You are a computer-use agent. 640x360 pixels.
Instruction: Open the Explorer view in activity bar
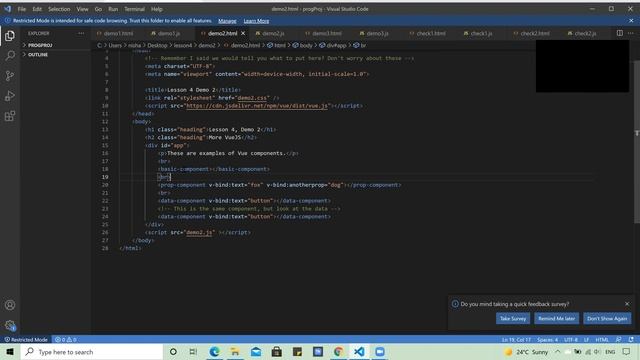(10, 36)
